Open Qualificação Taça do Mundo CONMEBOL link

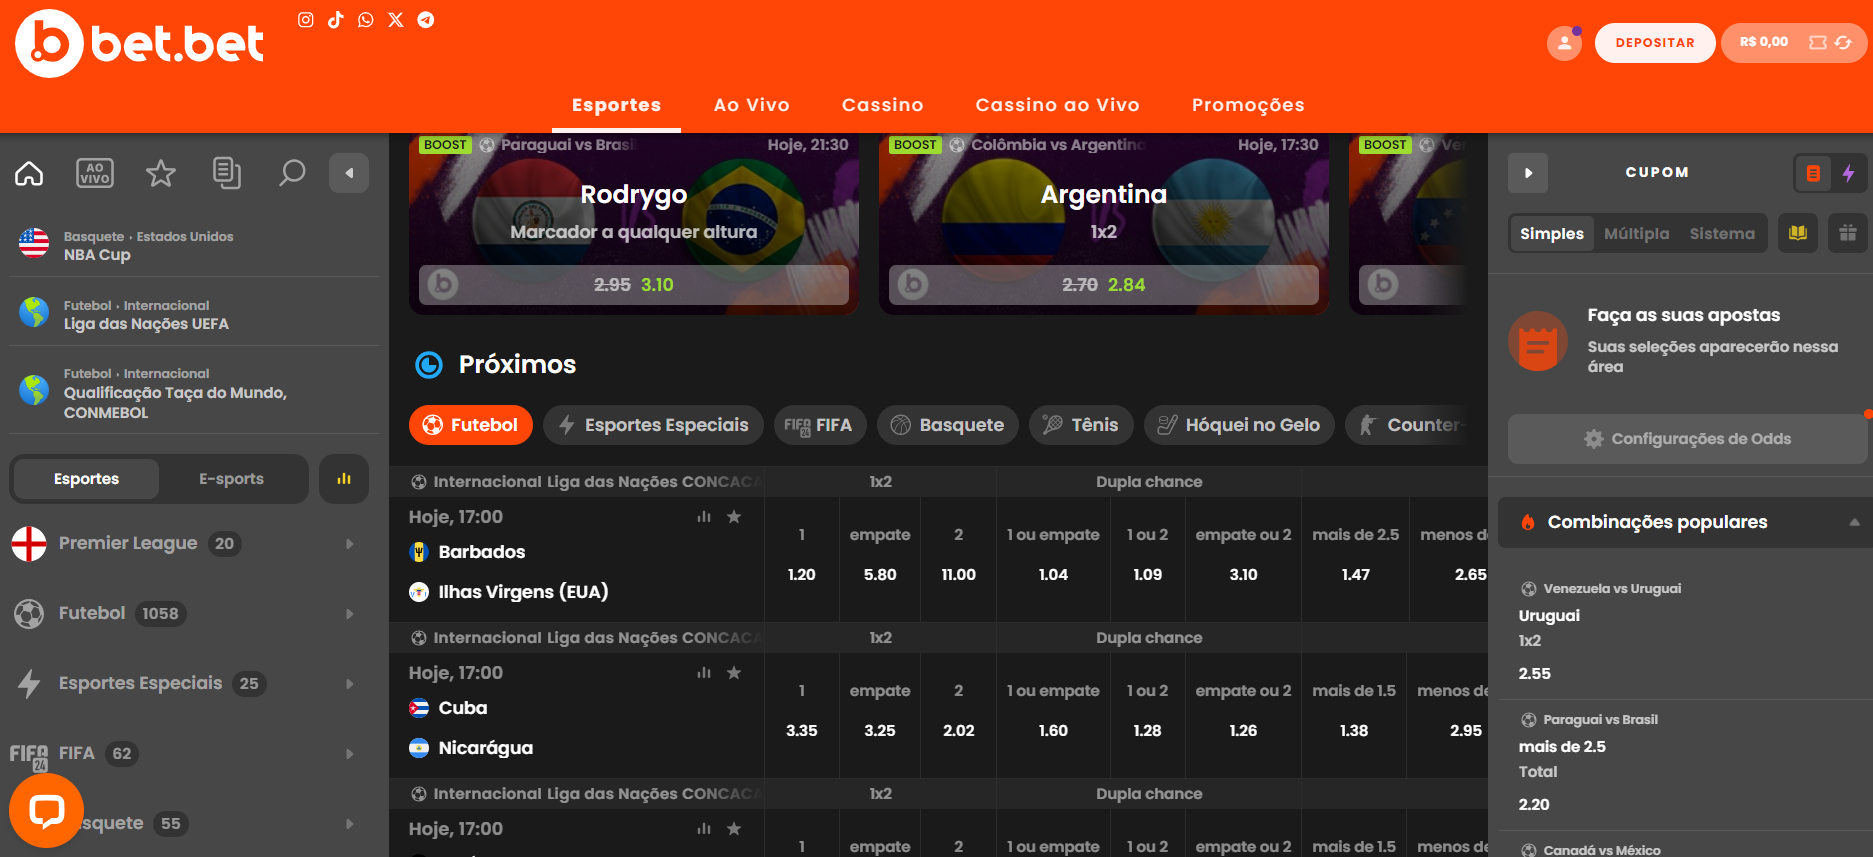coord(194,392)
